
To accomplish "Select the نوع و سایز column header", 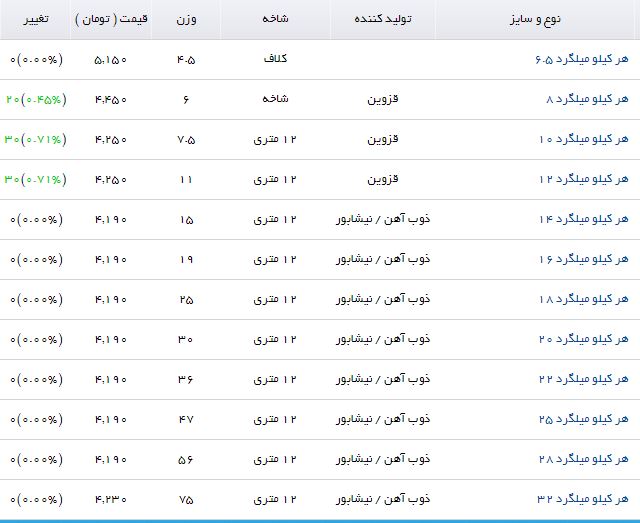I will point(535,19).
